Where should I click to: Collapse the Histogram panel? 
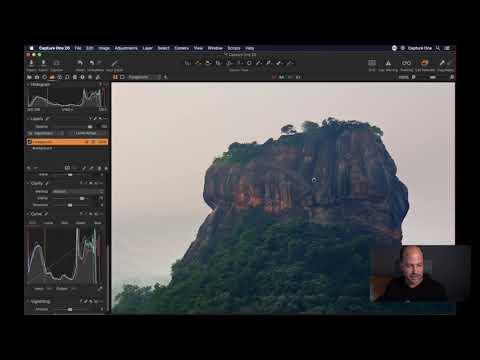[28, 85]
